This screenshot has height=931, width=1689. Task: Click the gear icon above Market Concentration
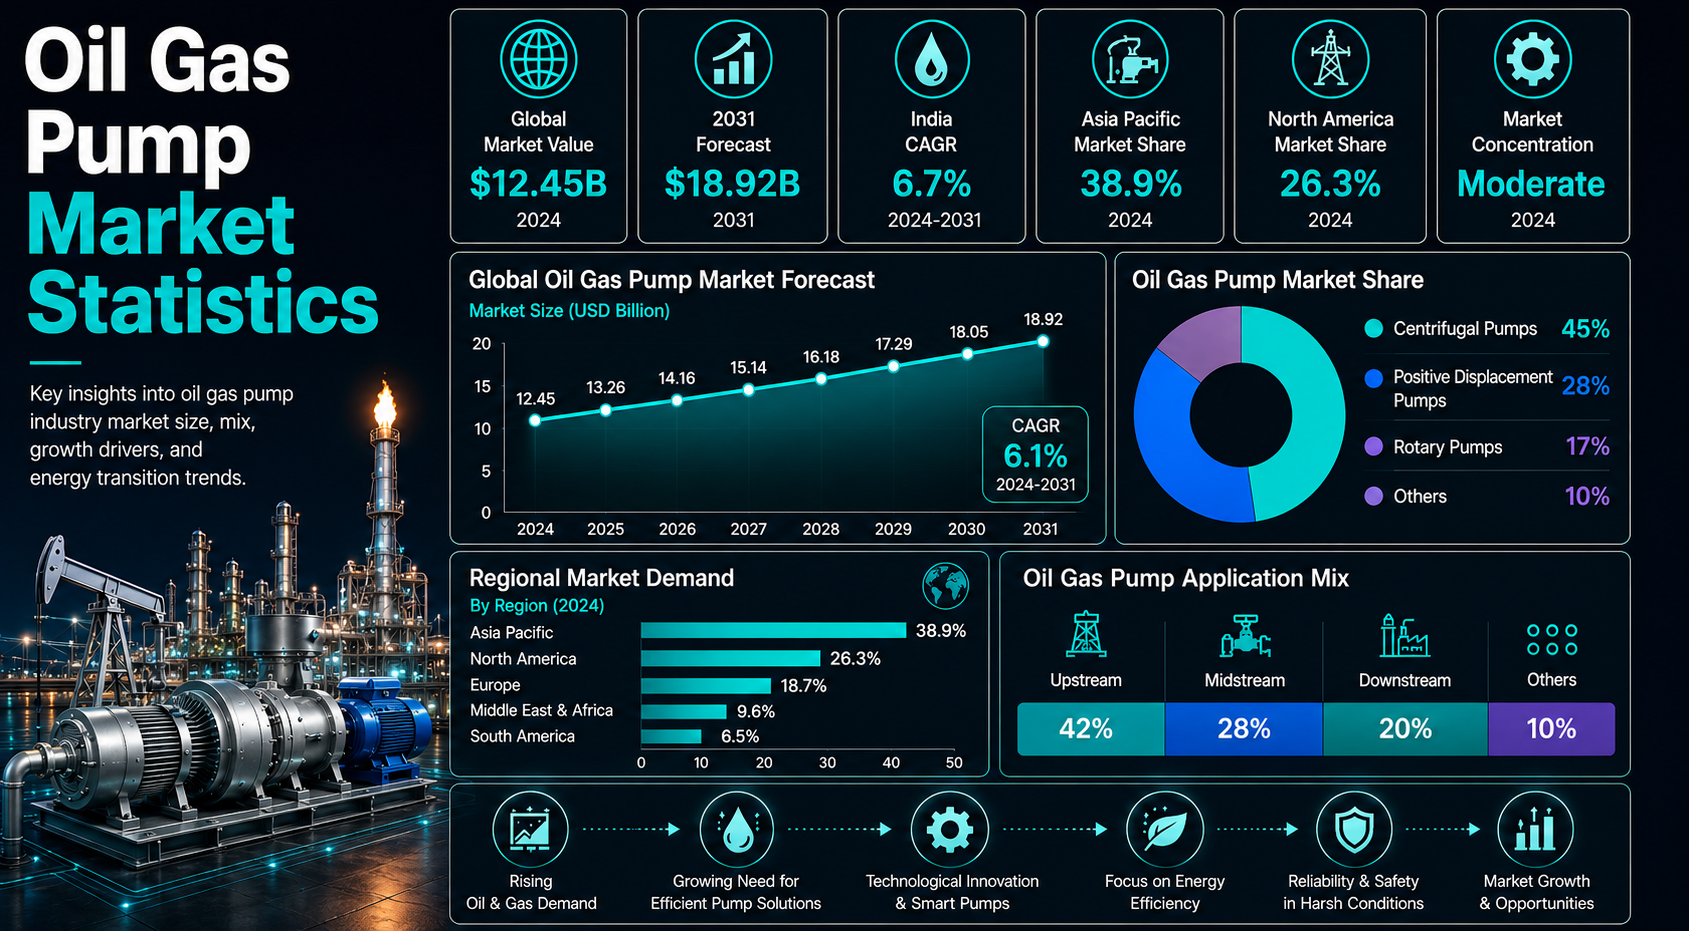tap(1532, 59)
